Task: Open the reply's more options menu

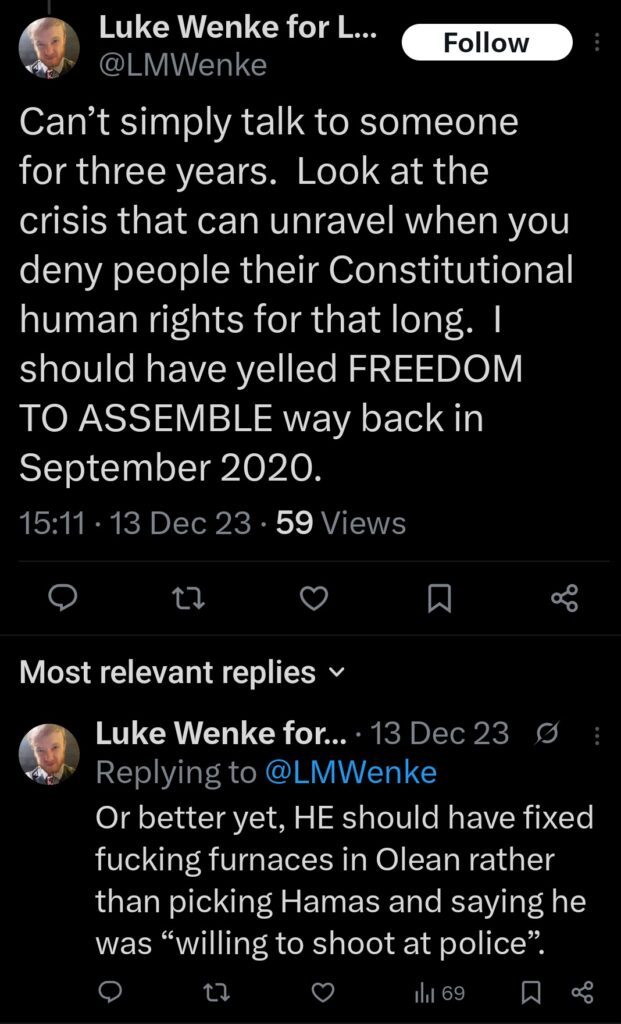Action: coord(596,733)
